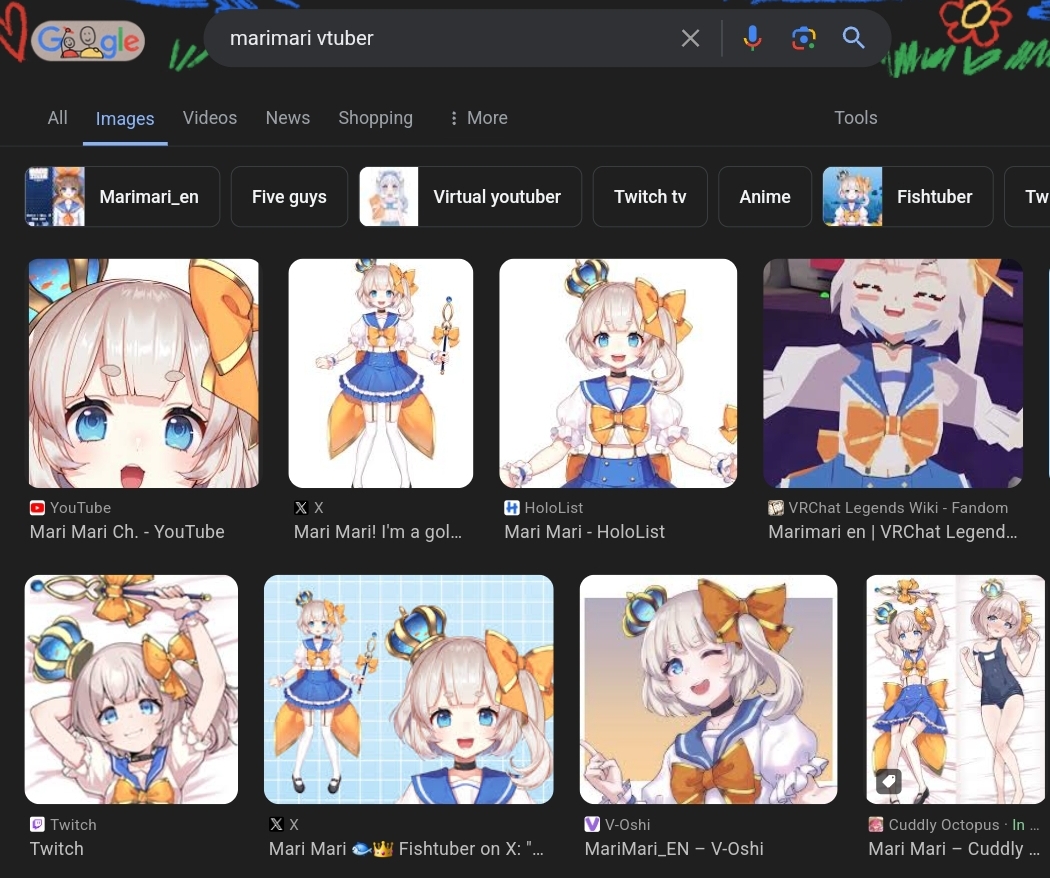The width and height of the screenshot is (1050, 878).
Task: Open the Google doodle logo
Action: [x=88, y=41]
